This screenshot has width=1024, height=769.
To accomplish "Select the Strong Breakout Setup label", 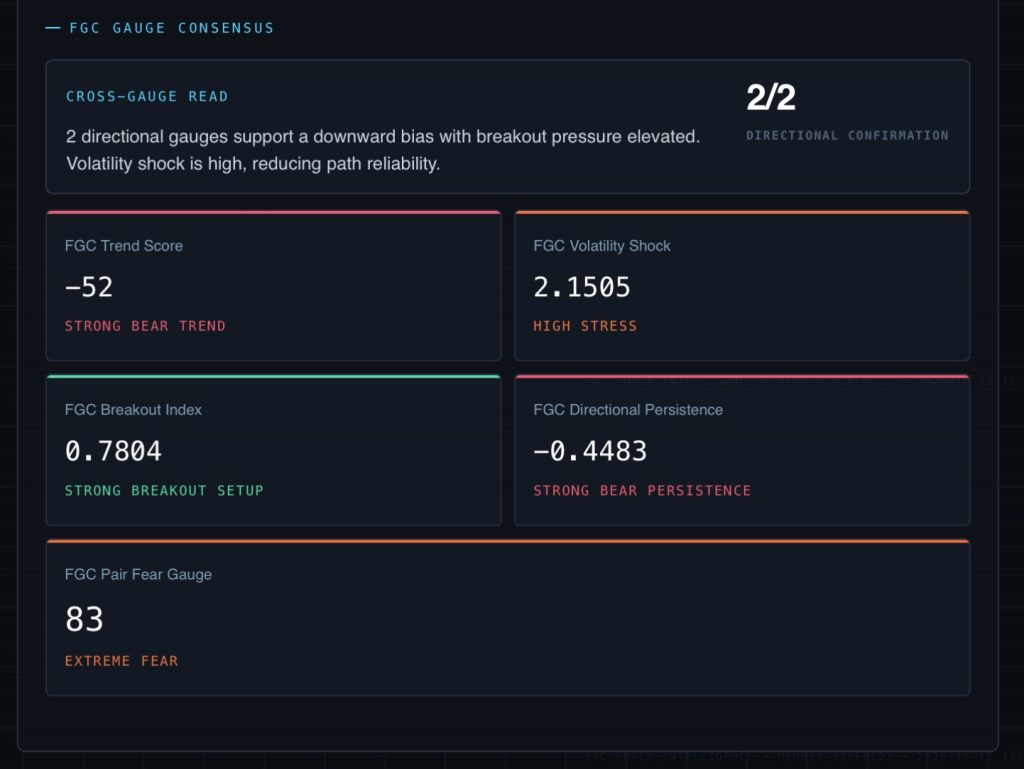I will pos(164,490).
